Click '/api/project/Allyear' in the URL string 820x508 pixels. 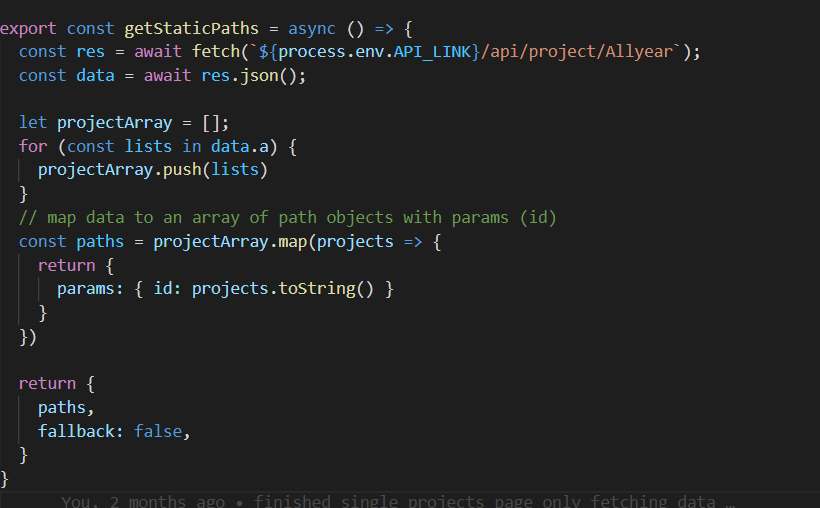tap(577, 52)
